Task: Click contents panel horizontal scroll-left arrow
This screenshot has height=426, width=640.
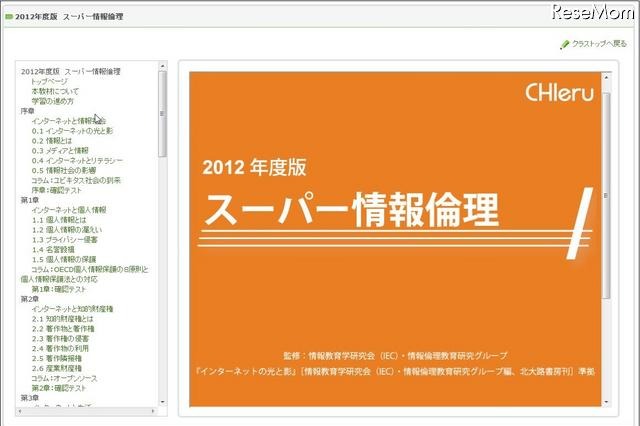Action: pyautogui.click(x=20, y=411)
